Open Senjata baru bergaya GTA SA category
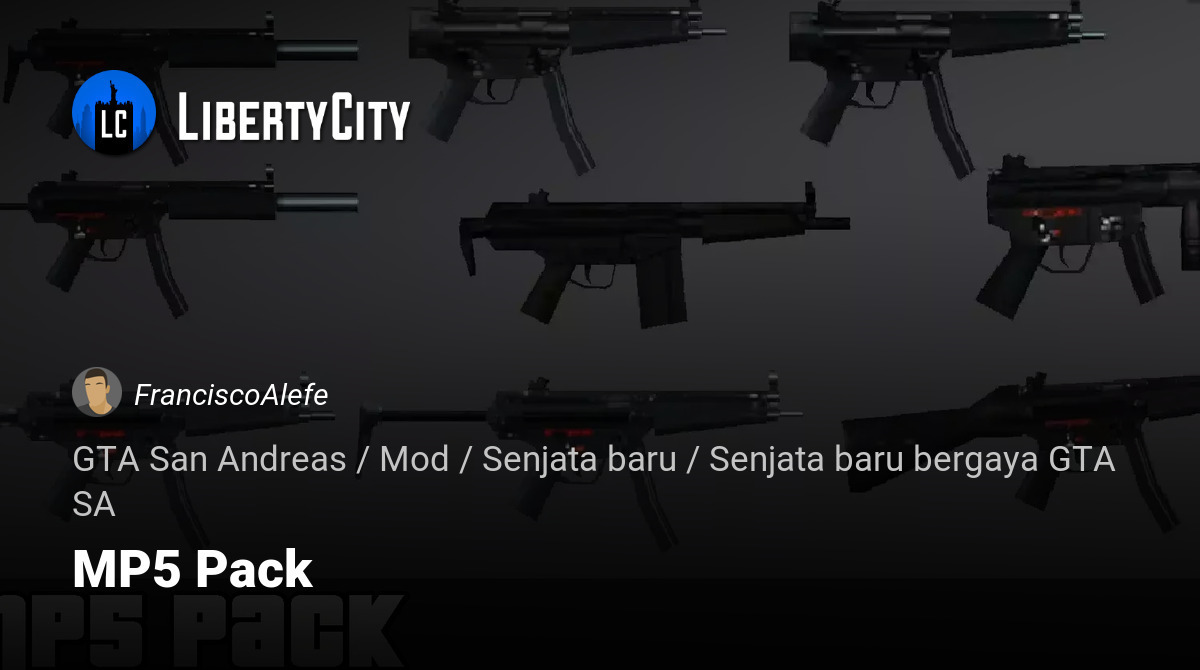 tap(593, 482)
